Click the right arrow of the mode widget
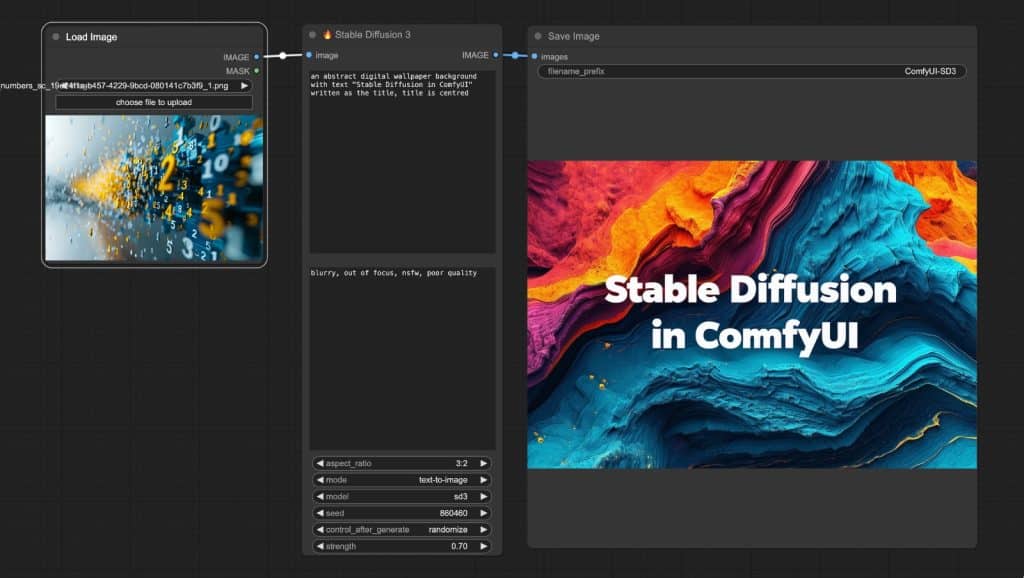1024x578 pixels. click(484, 479)
